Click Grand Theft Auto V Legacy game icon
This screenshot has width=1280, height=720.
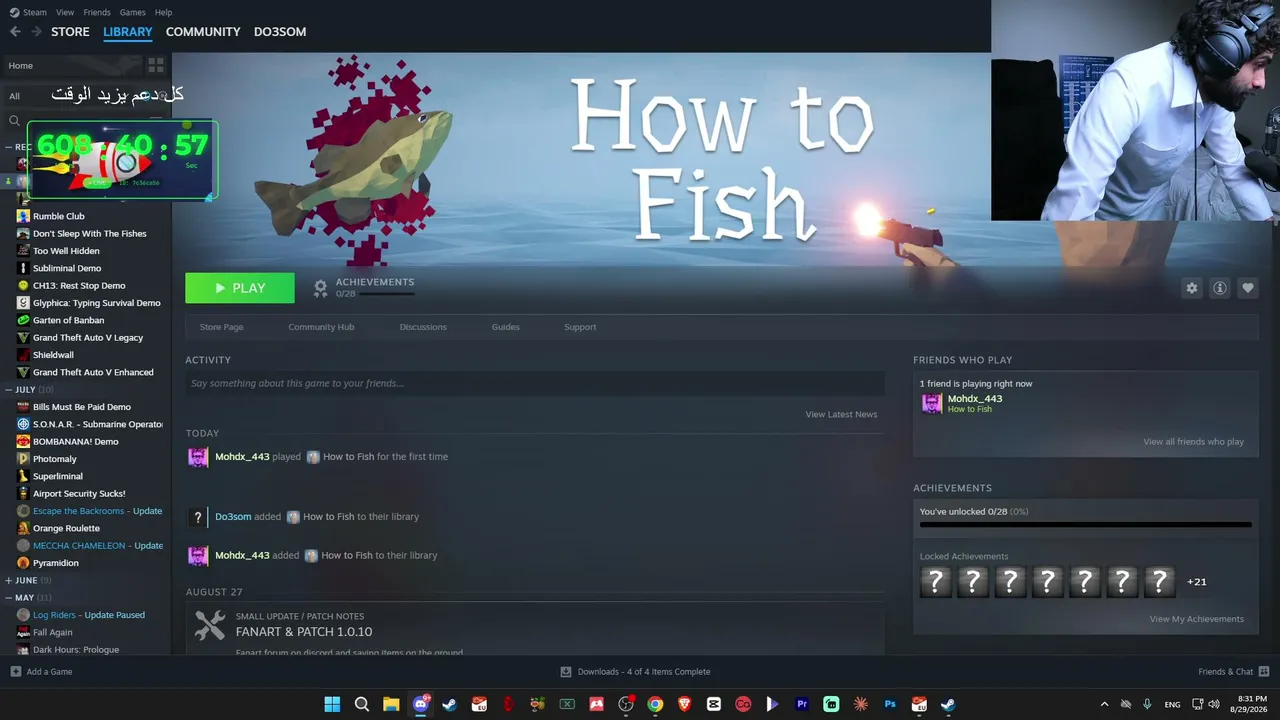coord(23,338)
